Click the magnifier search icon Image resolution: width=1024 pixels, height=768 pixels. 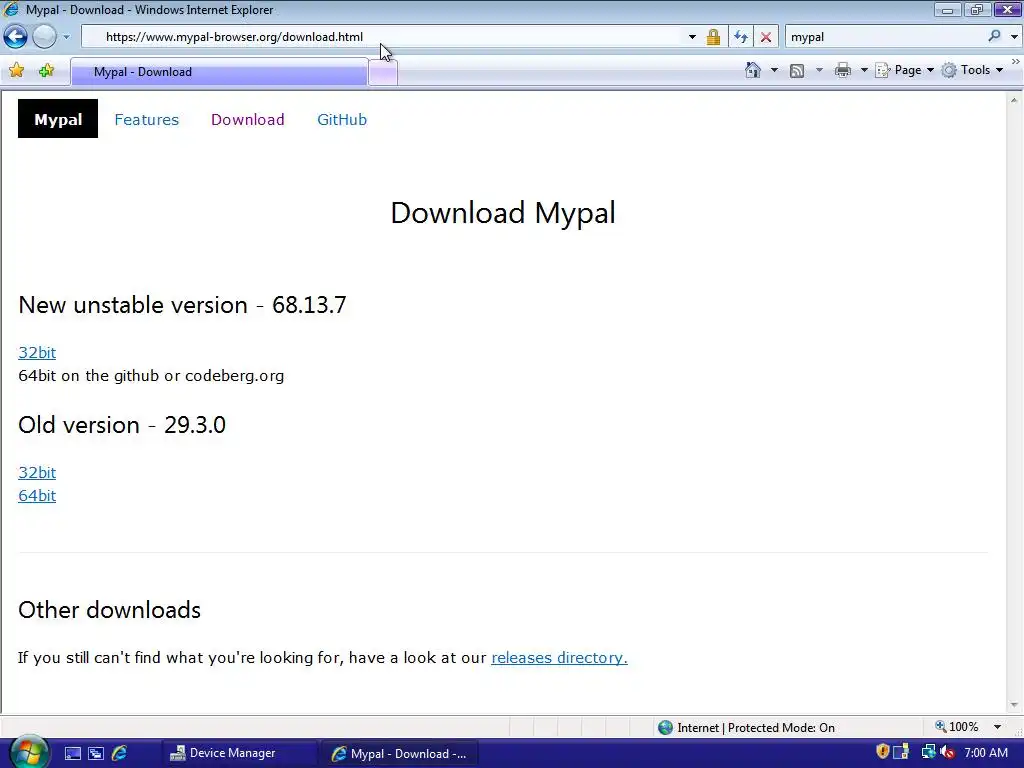[x=994, y=37]
